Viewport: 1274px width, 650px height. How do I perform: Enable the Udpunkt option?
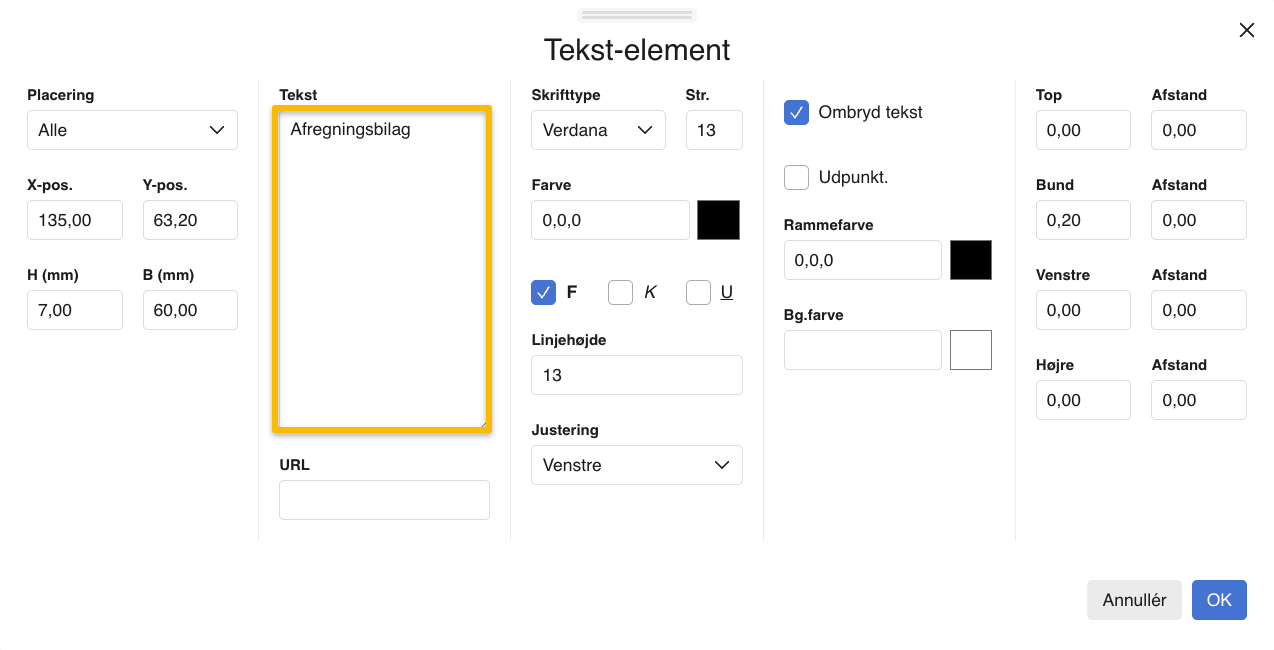click(x=796, y=177)
